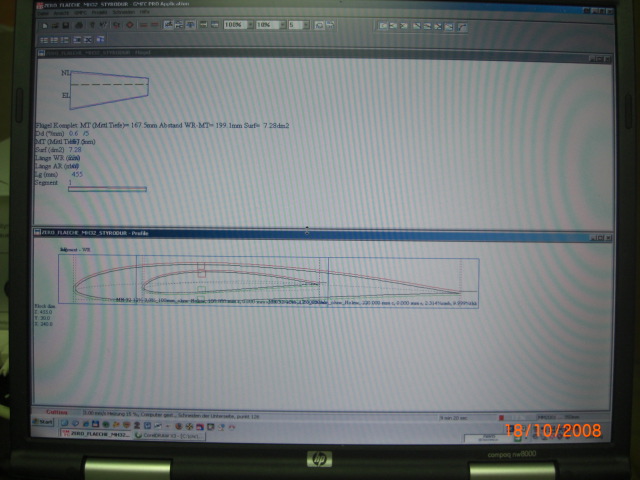Viewport: 640px width, 480px height.
Task: Click the icon just left of the 100% dropdown
Action: click(215, 25)
